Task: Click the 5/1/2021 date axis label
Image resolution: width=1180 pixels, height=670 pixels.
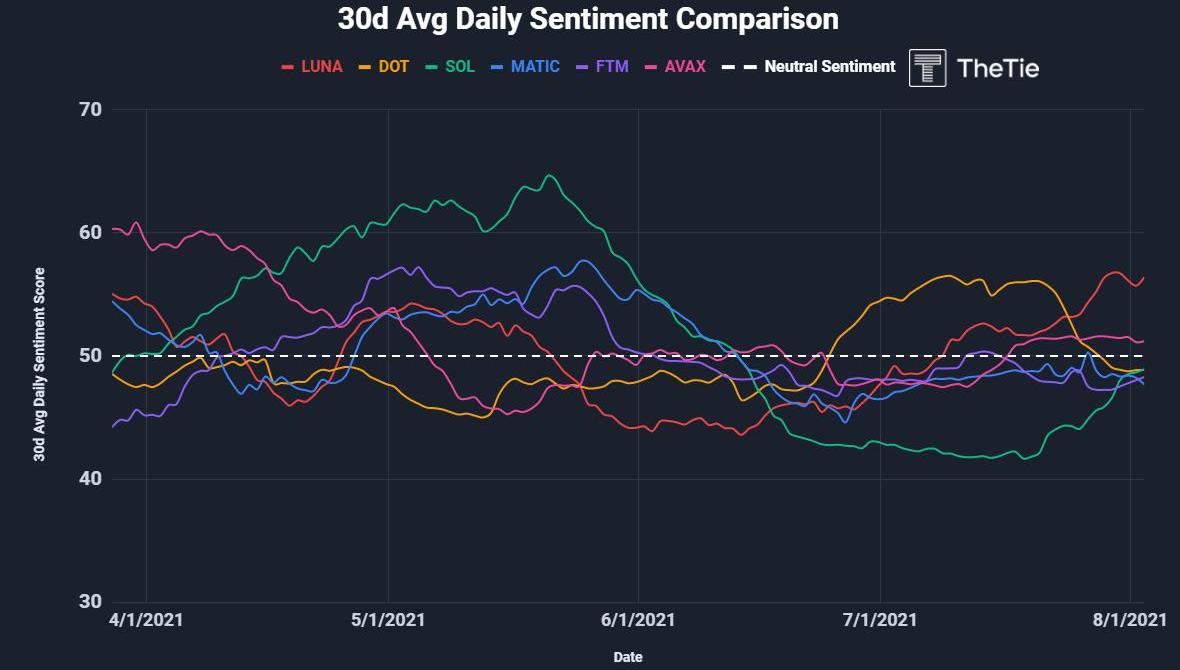Action: click(x=388, y=620)
